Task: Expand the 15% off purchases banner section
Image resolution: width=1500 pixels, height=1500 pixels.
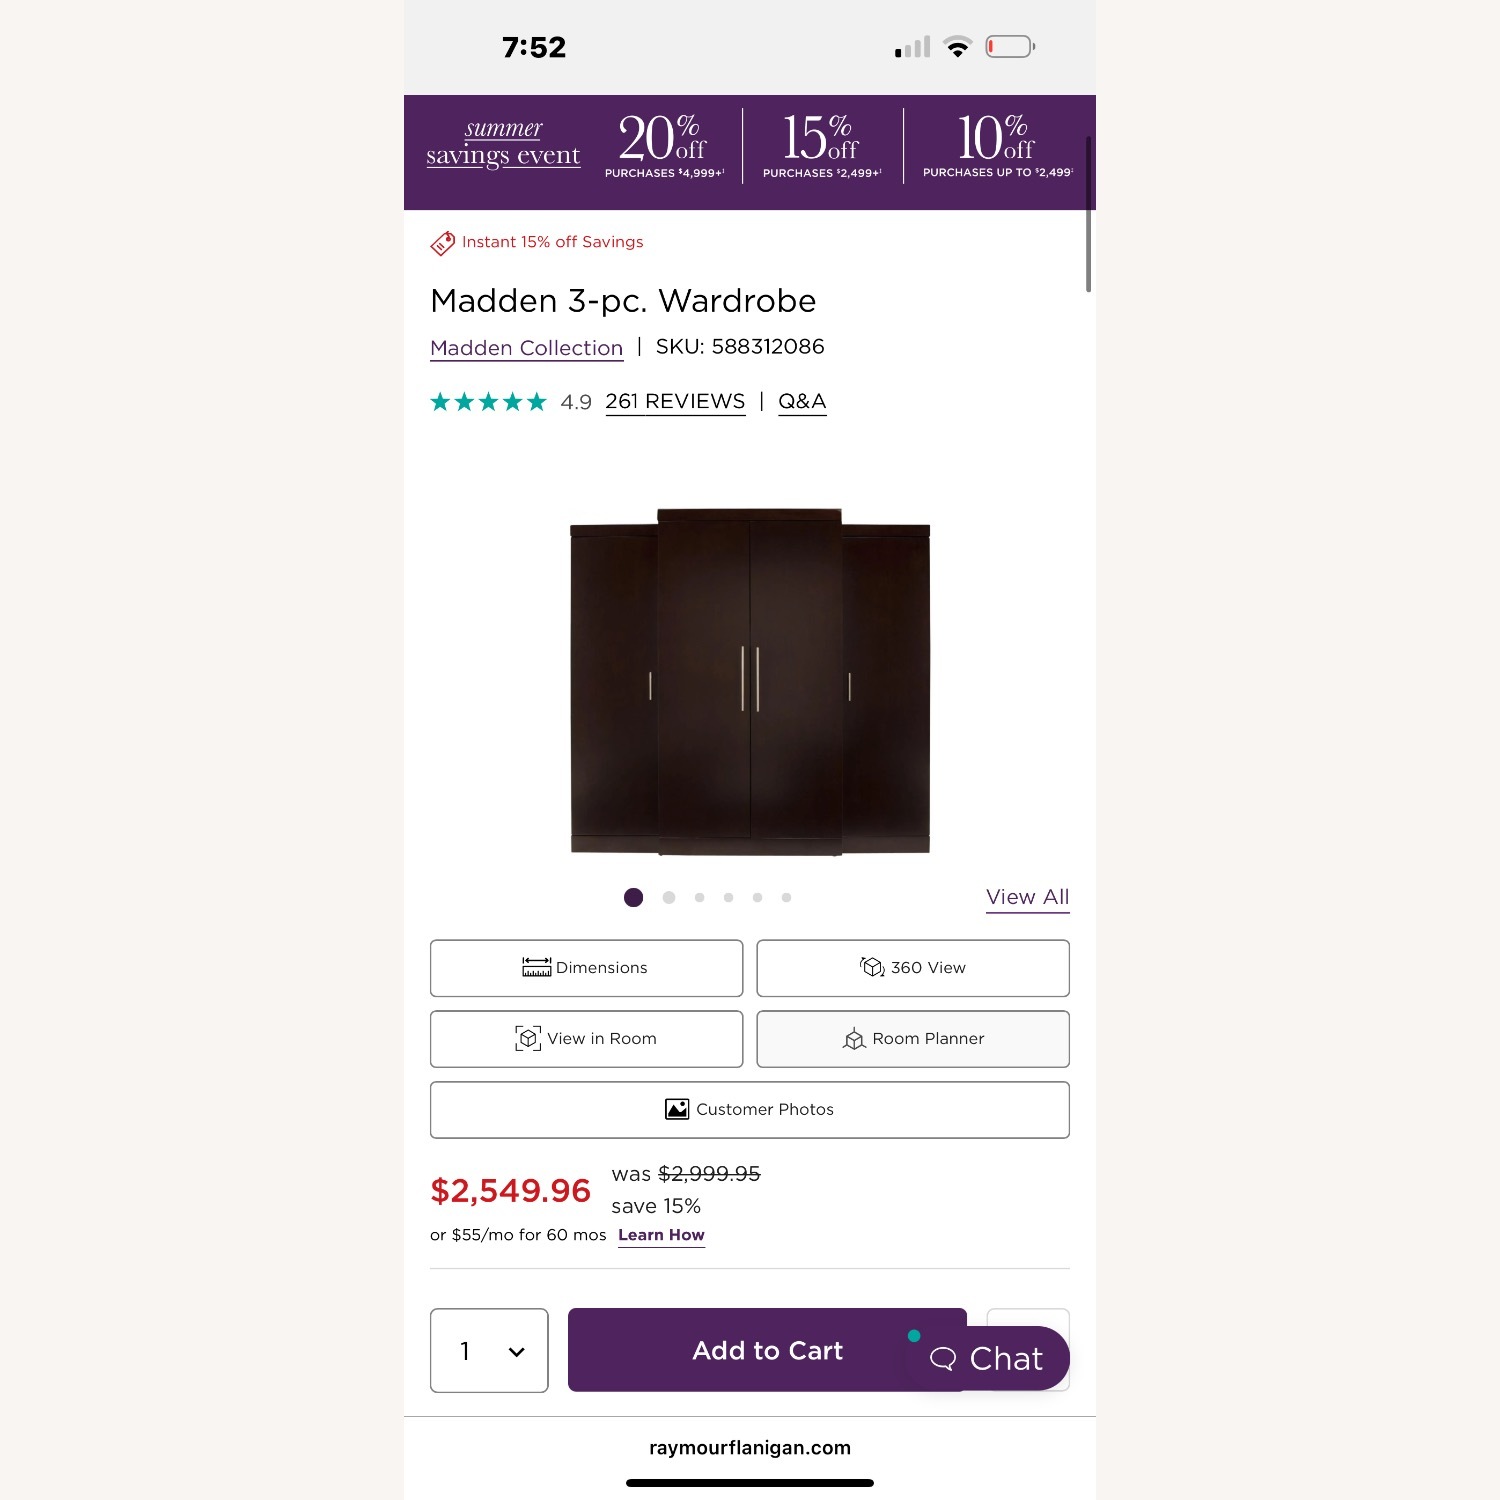Action: (820, 145)
